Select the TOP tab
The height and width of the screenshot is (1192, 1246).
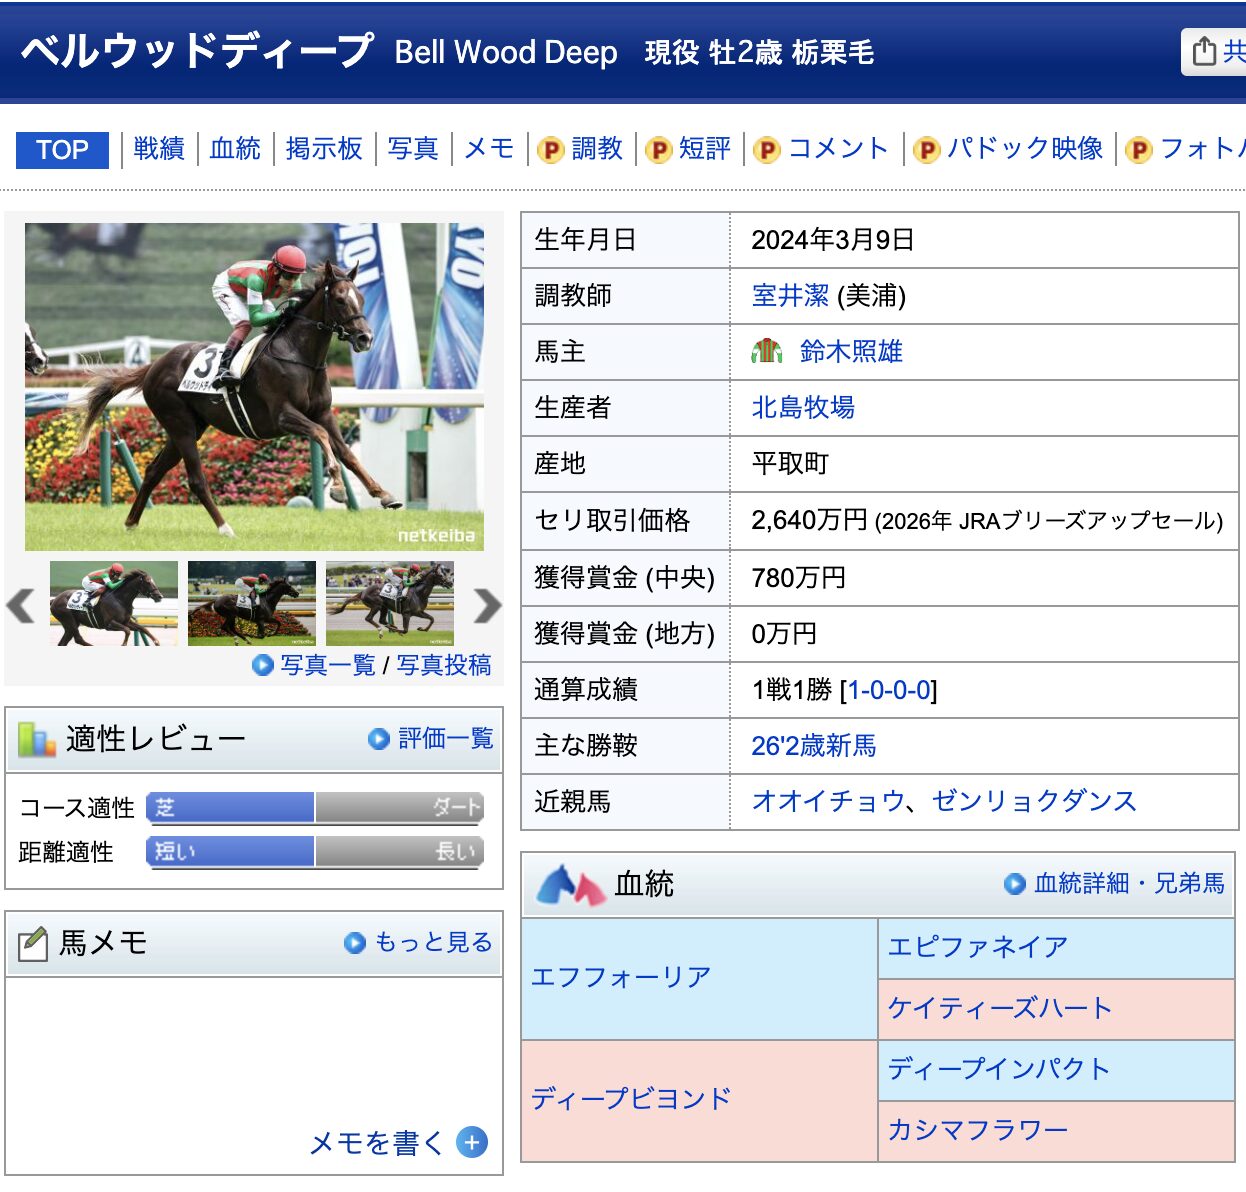click(62, 150)
